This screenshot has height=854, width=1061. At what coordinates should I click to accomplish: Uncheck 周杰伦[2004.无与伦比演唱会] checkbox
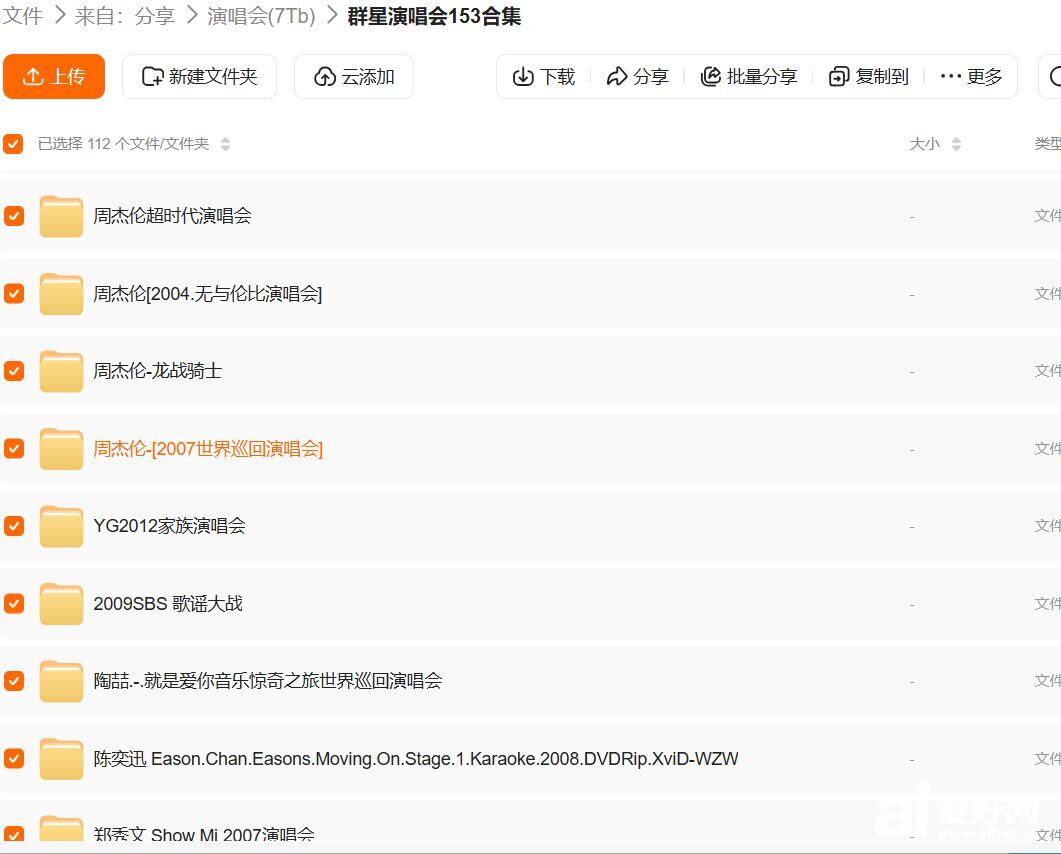click(14, 293)
